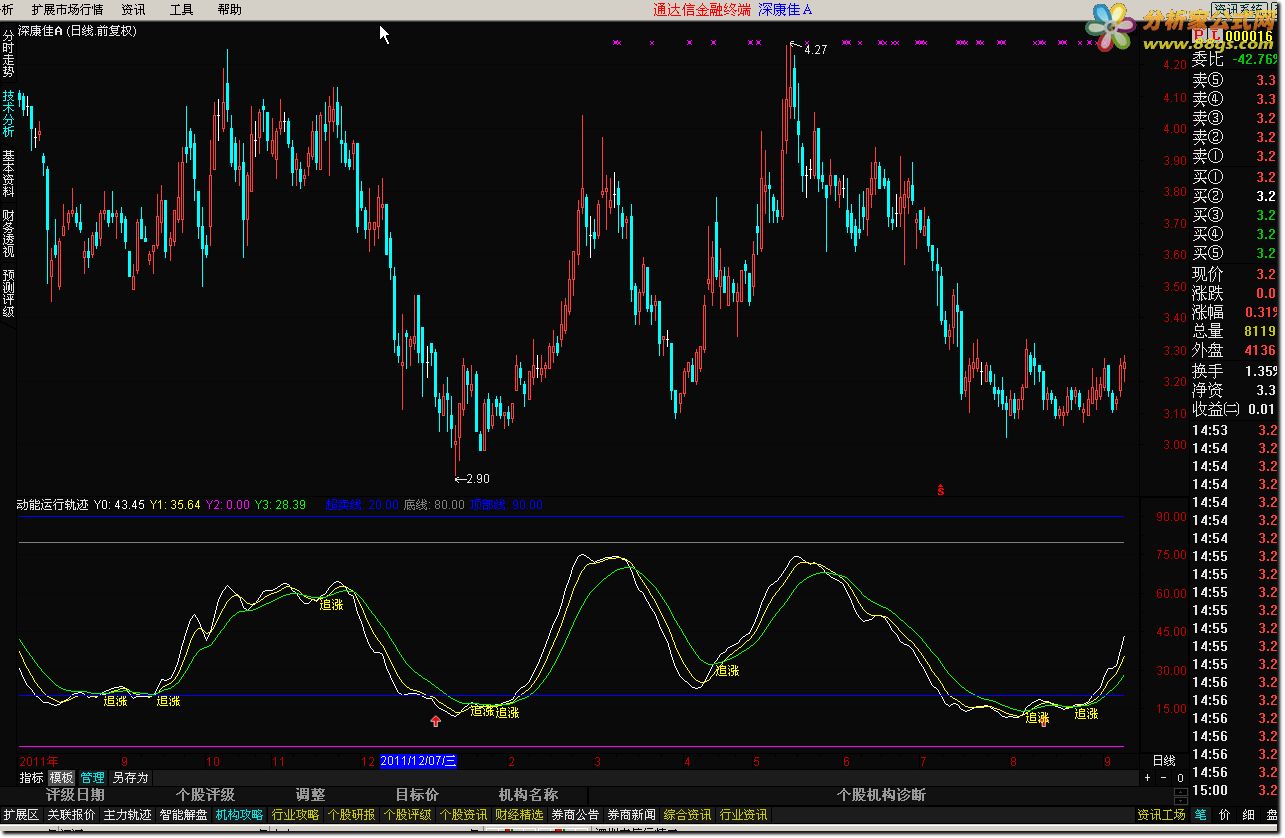Viewport: 1285px width, 838px height.
Task: Select the 笔 tick view tab
Action: point(1200,815)
